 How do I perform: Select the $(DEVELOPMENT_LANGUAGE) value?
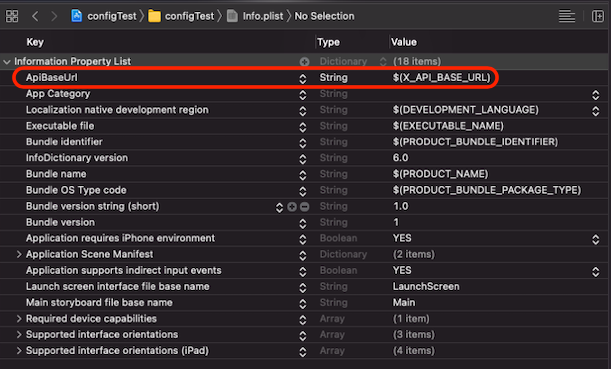pos(466,110)
